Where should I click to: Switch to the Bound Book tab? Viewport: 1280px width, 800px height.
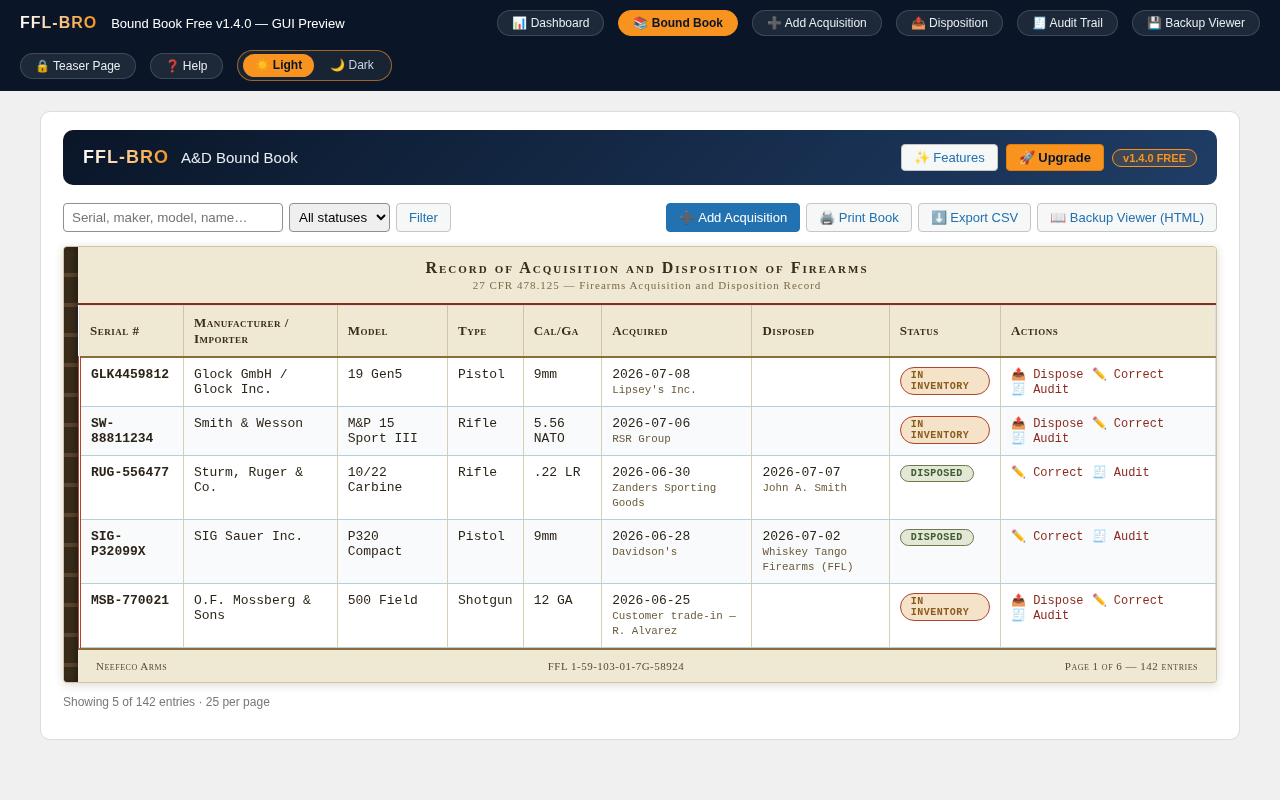[678, 23]
